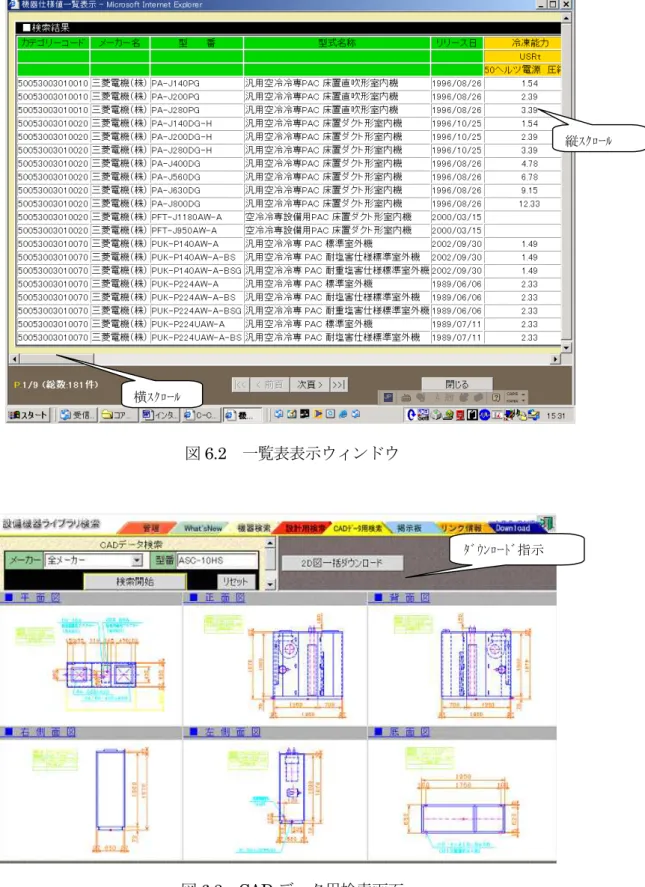This screenshot has height=887, width=645.
Task: Click the exit door icon beside Download tab
Action: coord(545,524)
